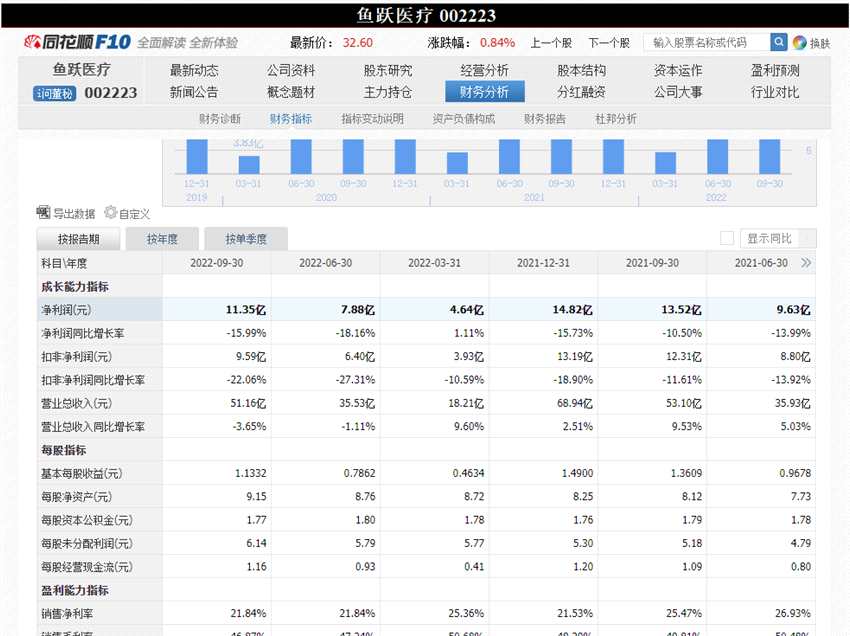This screenshot has height=636, width=850.
Task: Open 资本运作 menu item
Action: [678, 70]
